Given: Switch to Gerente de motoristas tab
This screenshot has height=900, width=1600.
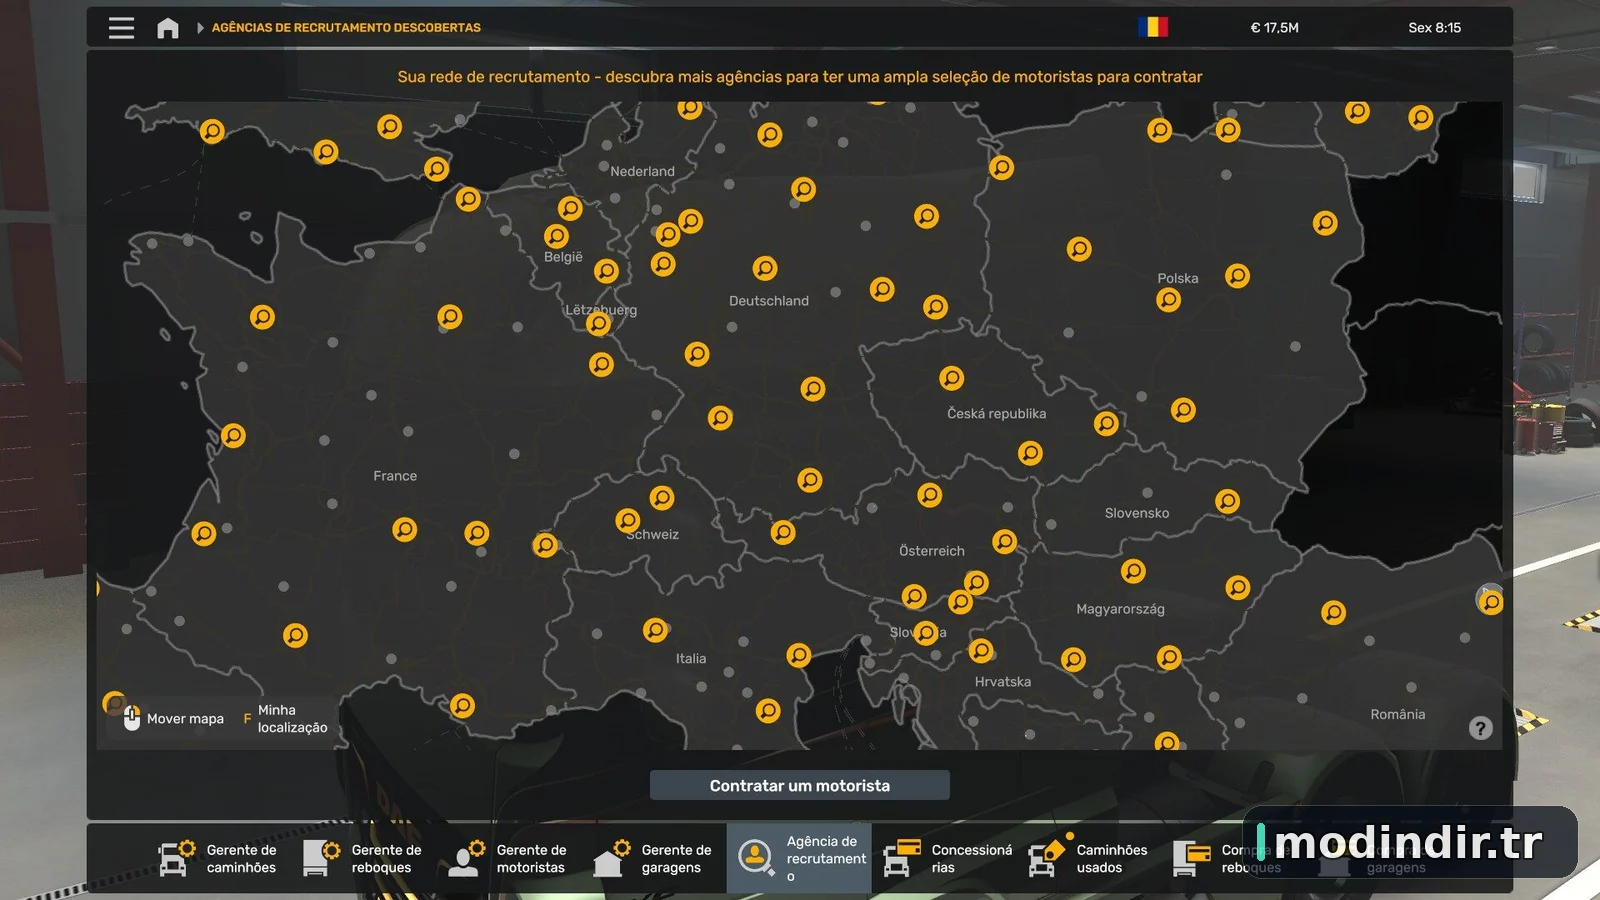Looking at the screenshot, I should [x=508, y=858].
